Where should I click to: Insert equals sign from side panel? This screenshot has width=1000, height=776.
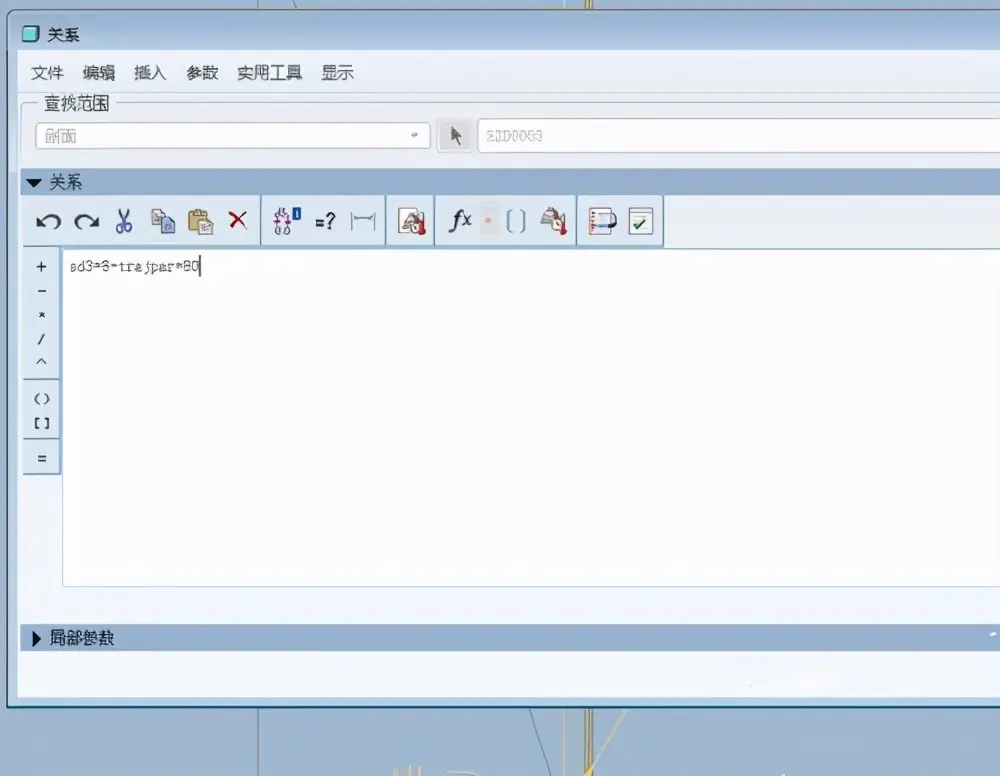pyautogui.click(x=42, y=458)
